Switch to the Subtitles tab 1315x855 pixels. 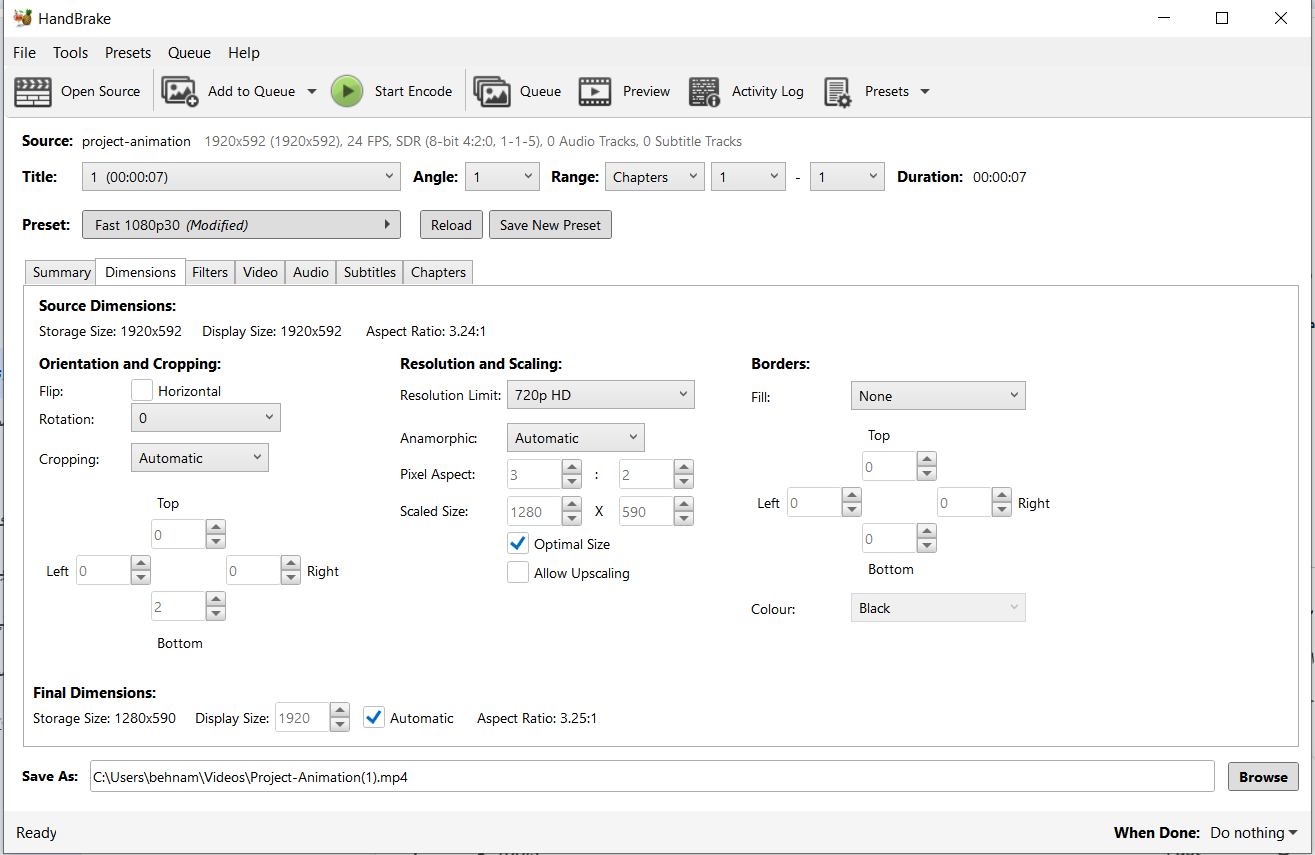[370, 272]
